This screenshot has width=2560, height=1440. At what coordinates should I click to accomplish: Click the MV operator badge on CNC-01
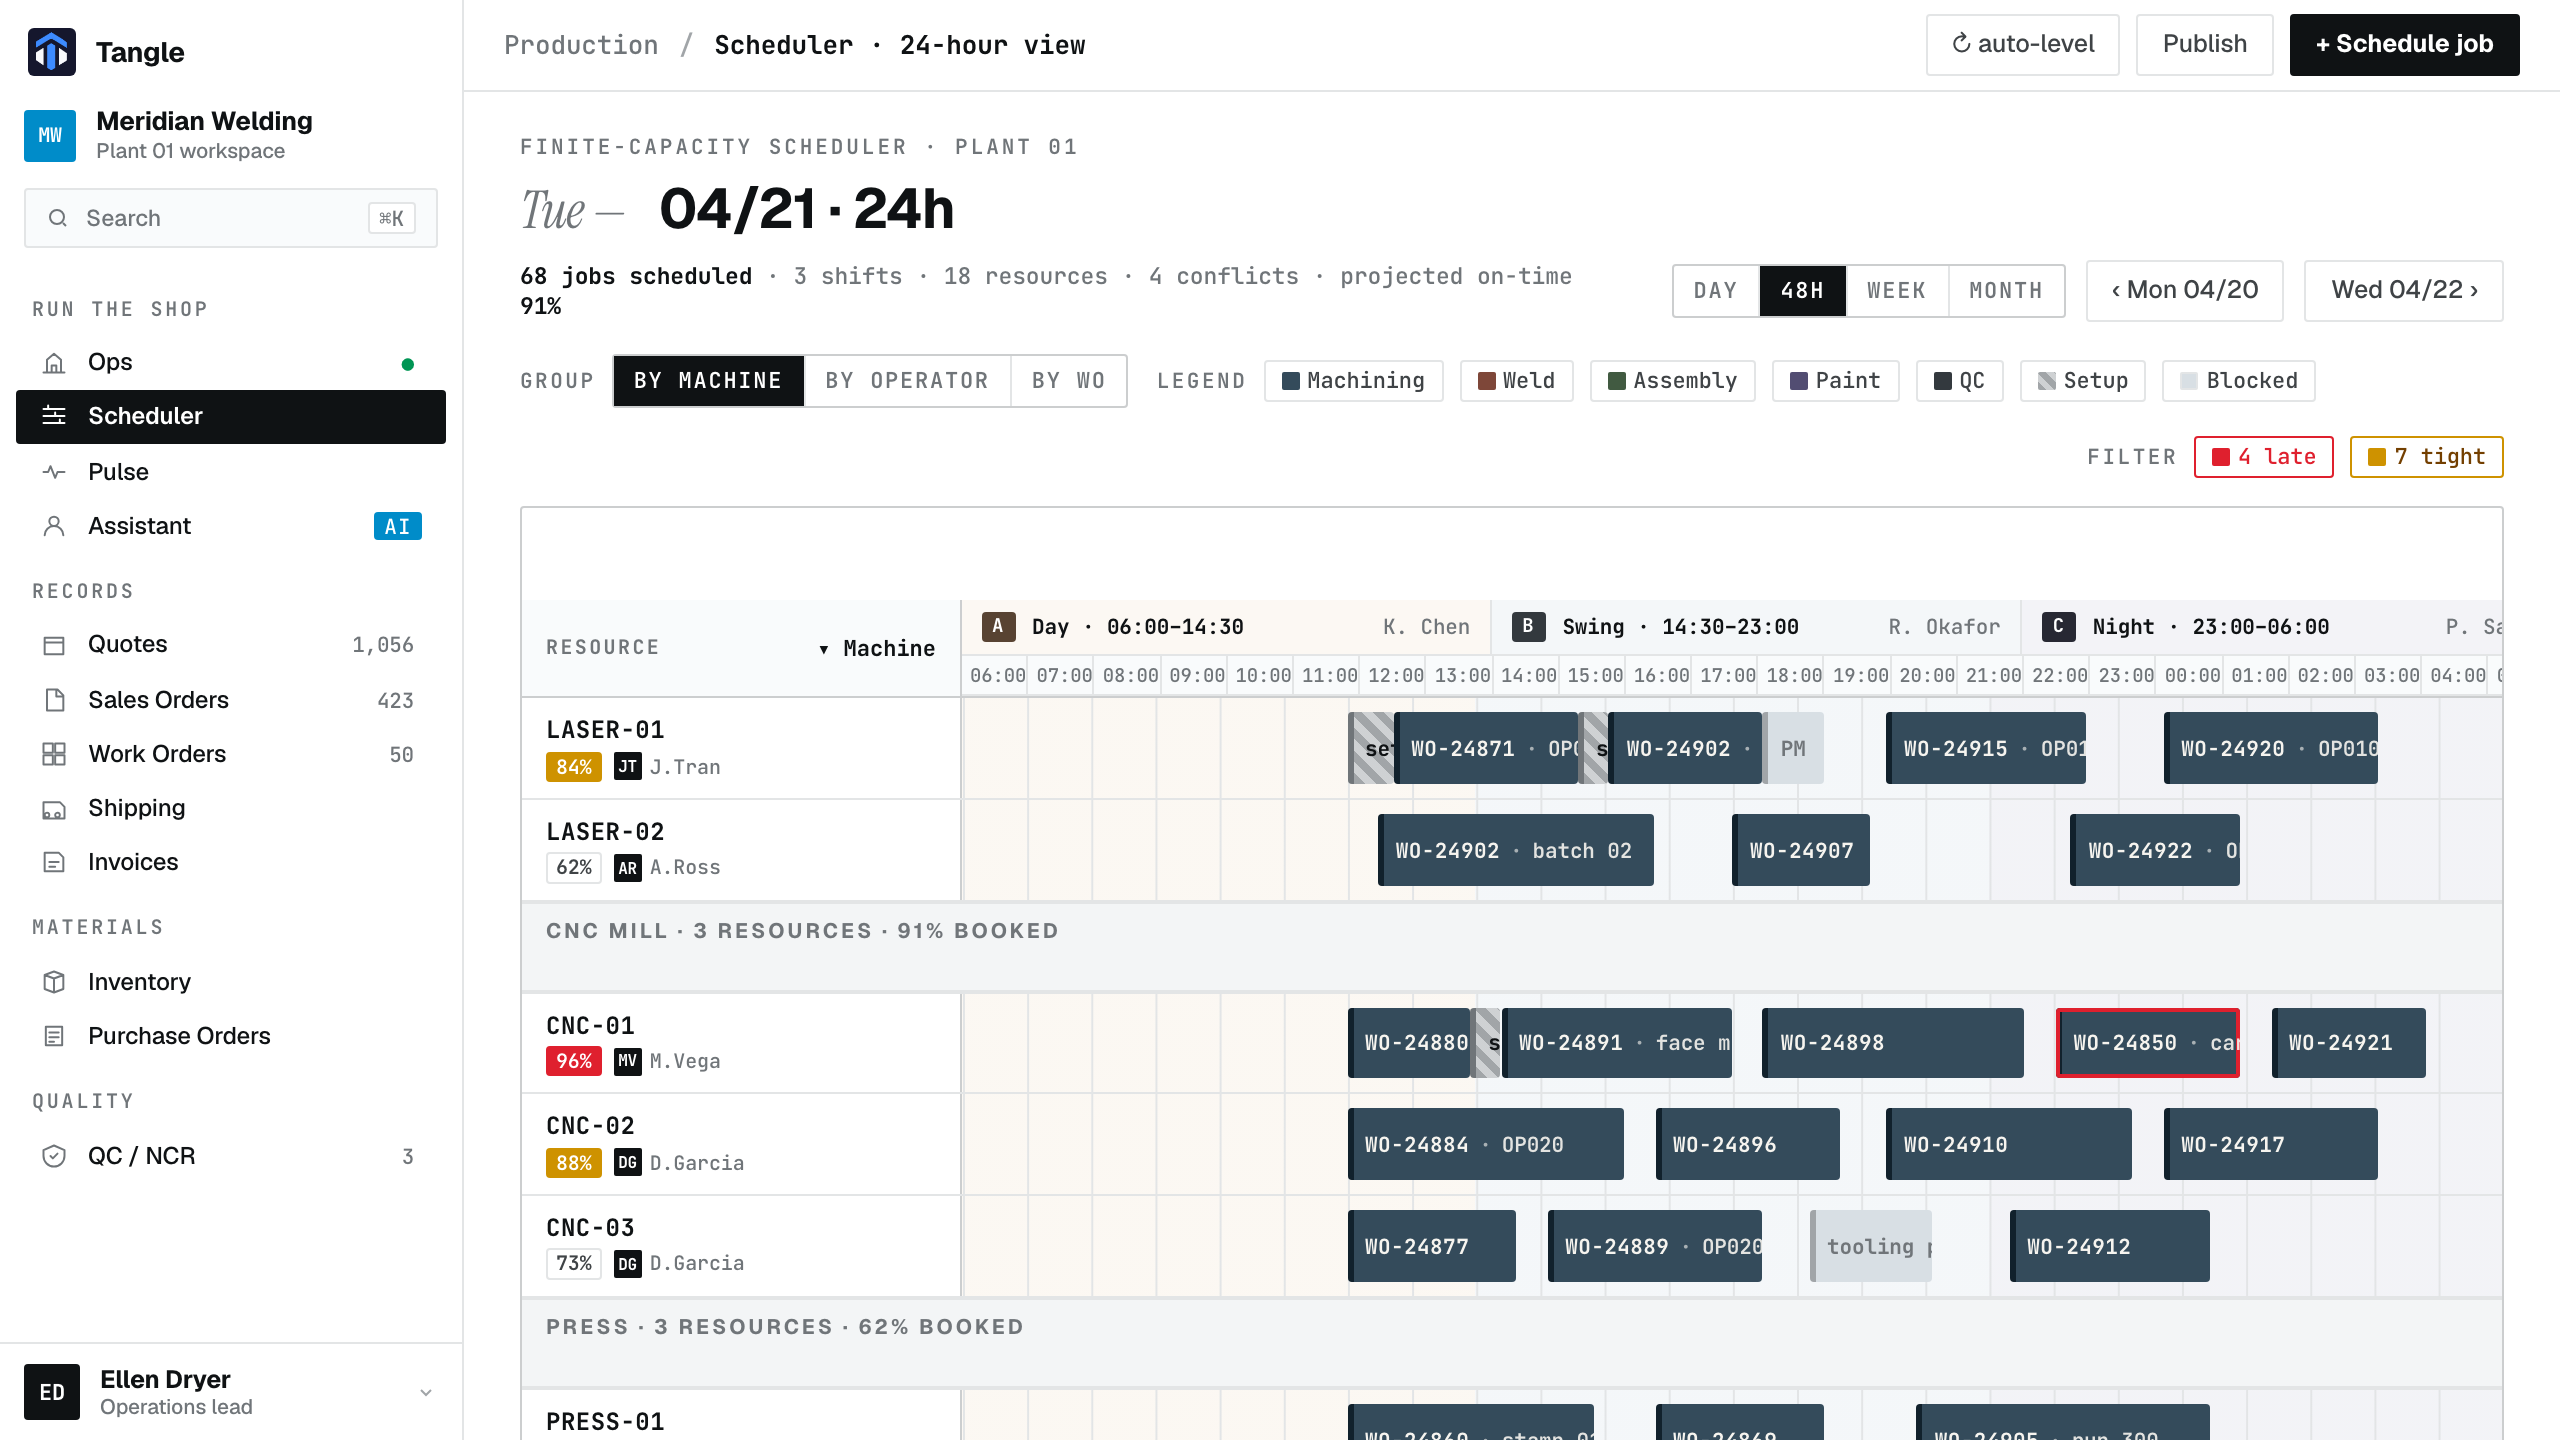(x=627, y=1060)
